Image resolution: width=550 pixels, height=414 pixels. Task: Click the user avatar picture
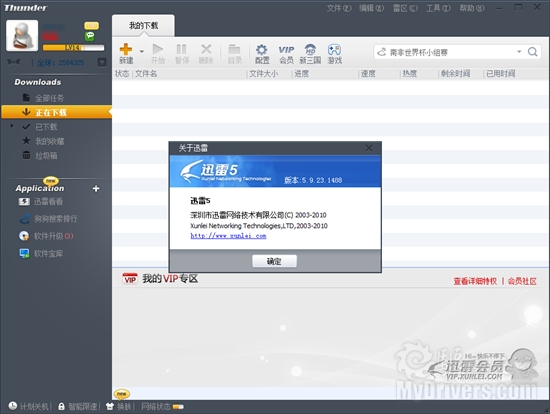pos(22,35)
